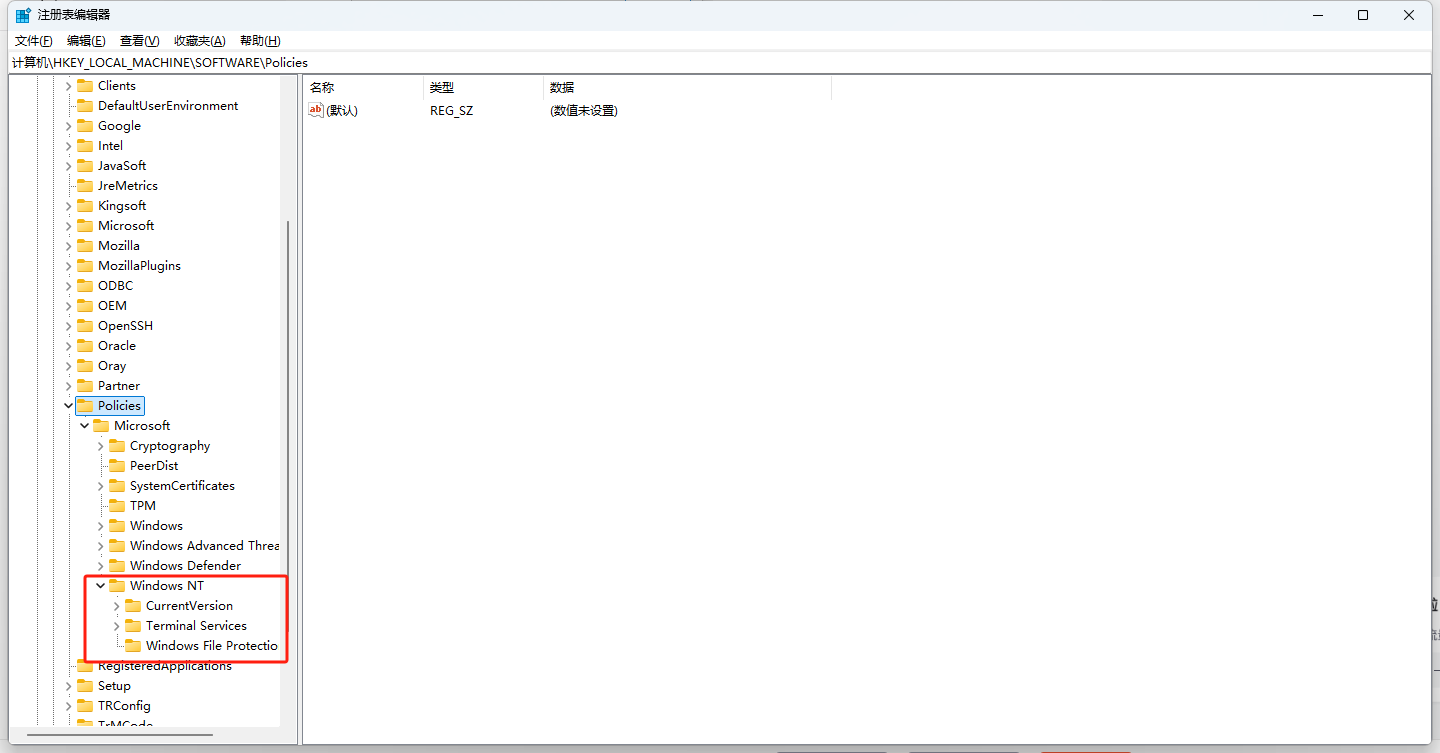Click the TPM folder icon
1440x753 pixels.
[117, 506]
